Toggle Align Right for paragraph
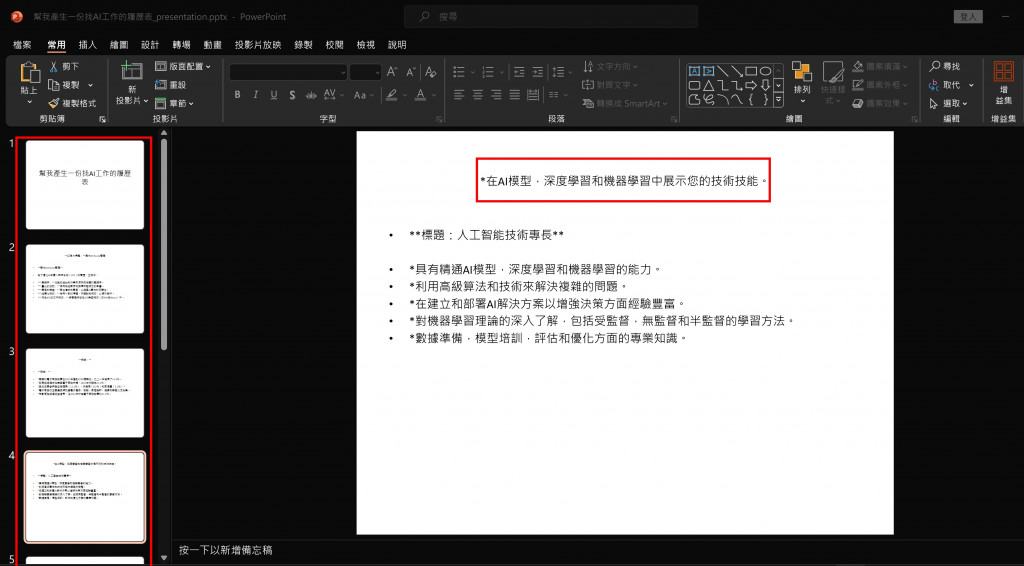Image resolution: width=1024 pixels, height=566 pixels. coord(496,95)
